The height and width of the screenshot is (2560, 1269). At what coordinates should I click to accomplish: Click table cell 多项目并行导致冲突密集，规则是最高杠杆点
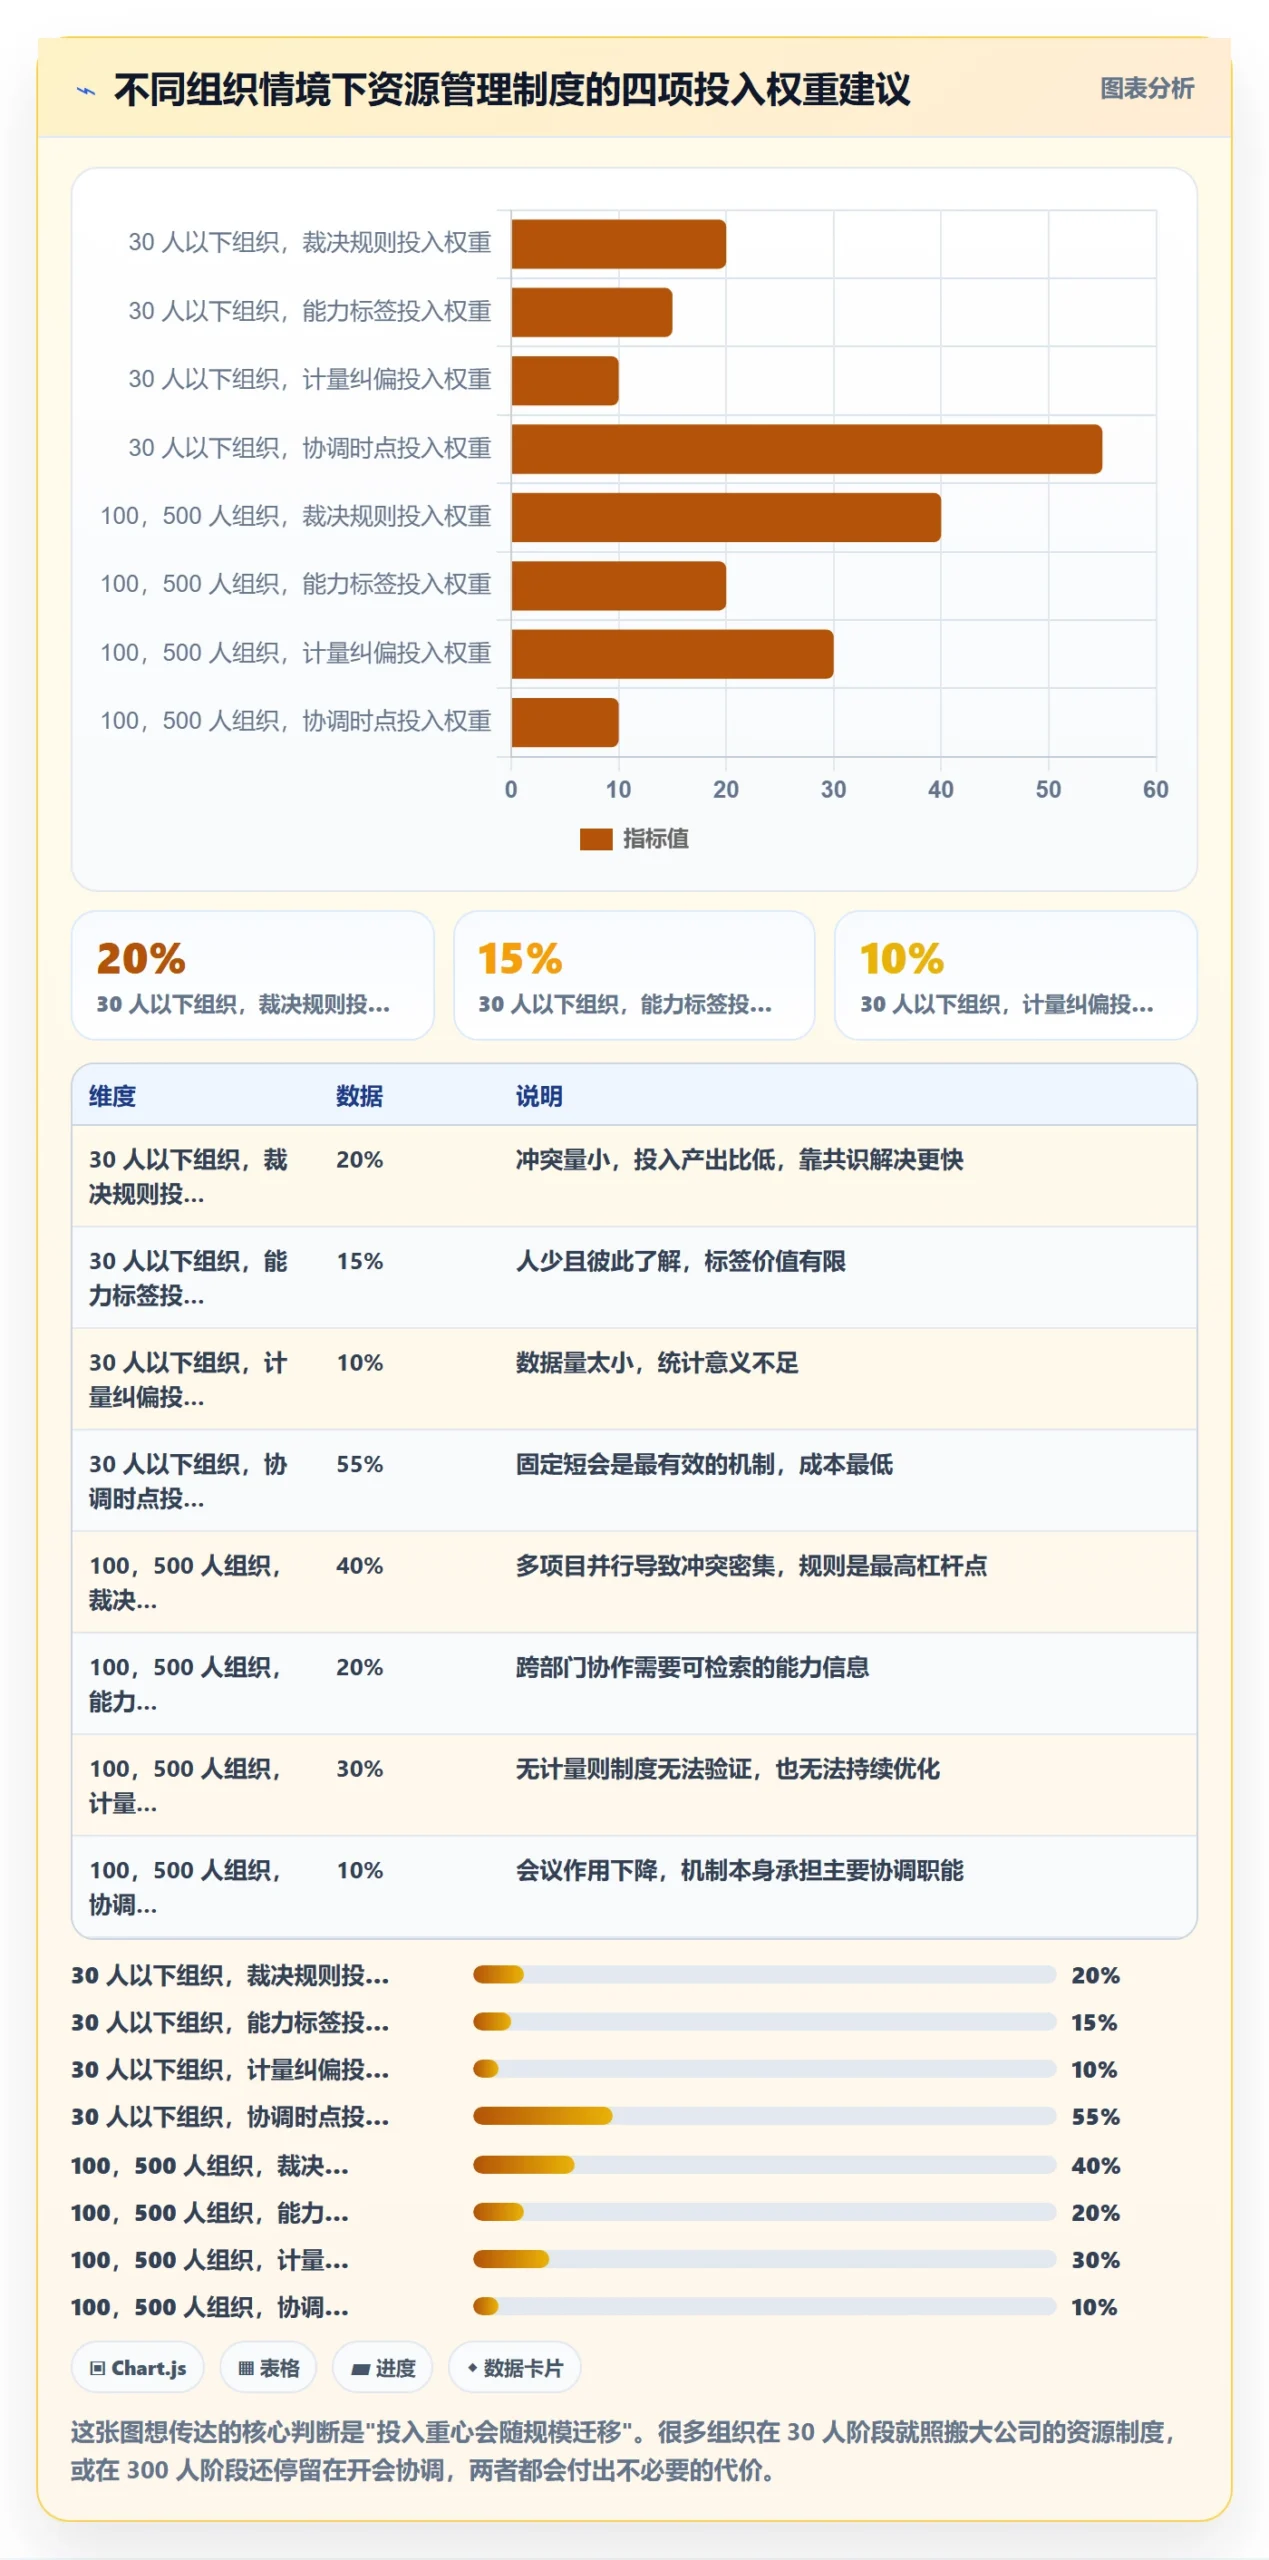coord(751,1565)
